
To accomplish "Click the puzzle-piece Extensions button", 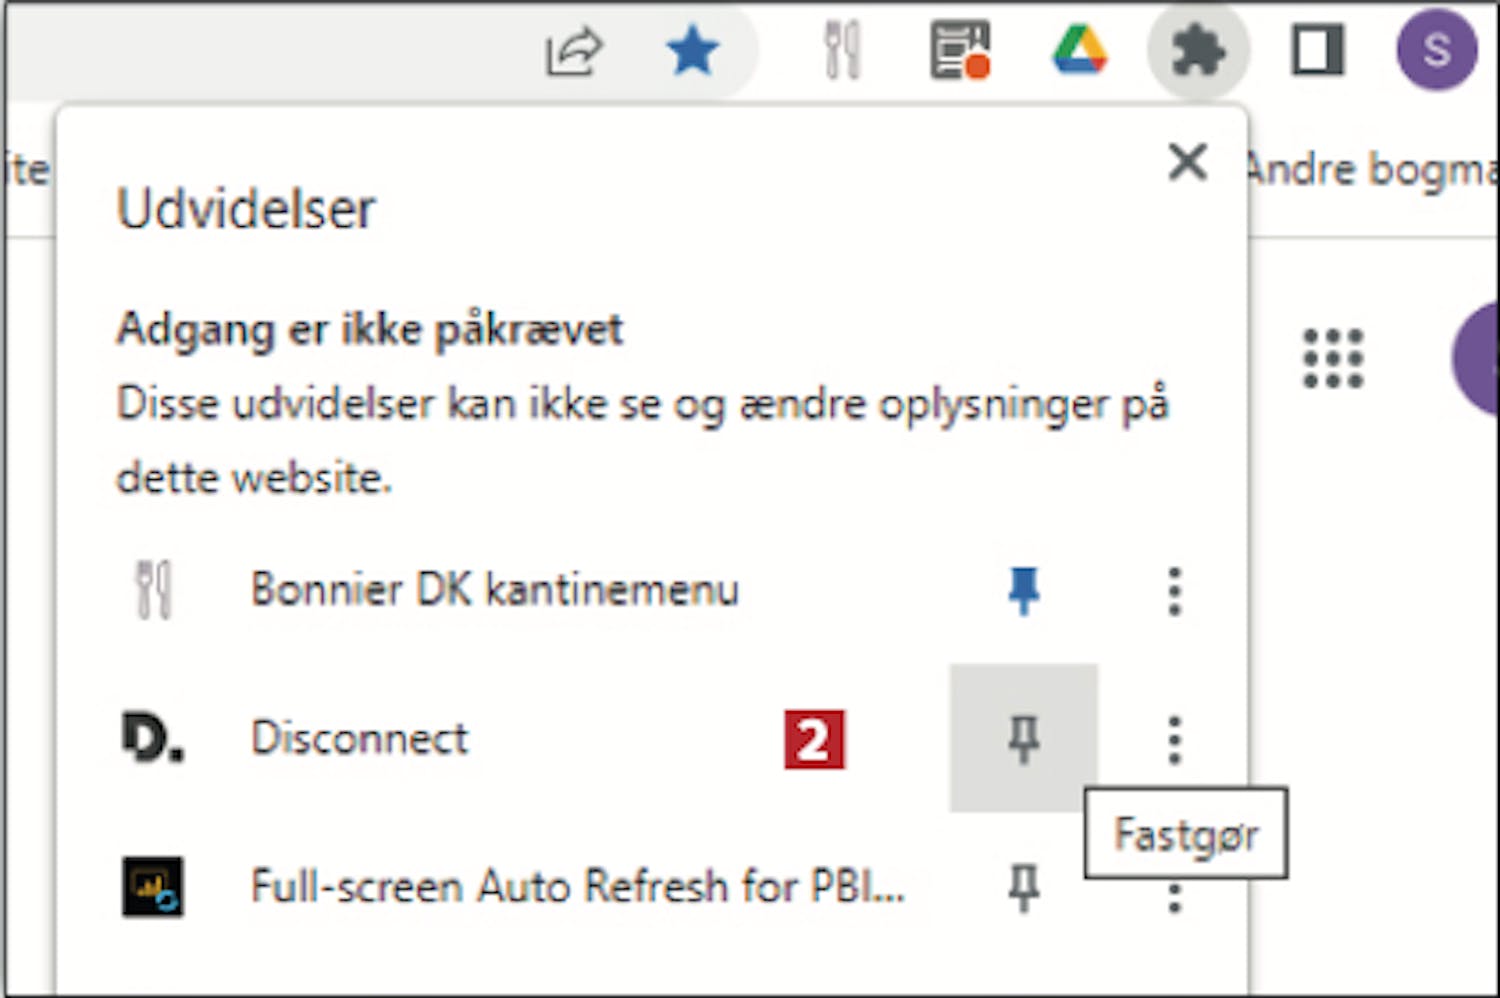I will click(1198, 50).
